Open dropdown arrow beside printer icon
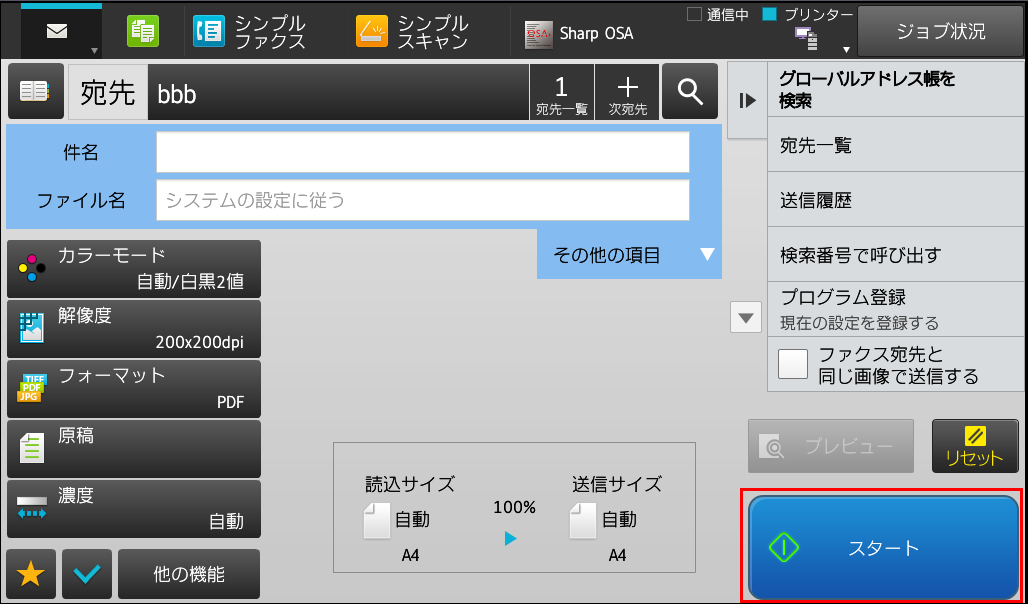This screenshot has width=1028, height=604. [846, 50]
